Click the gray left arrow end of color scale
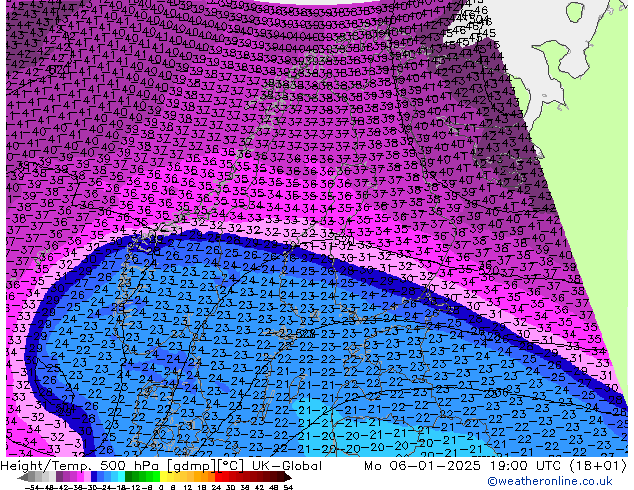 pos(23,477)
